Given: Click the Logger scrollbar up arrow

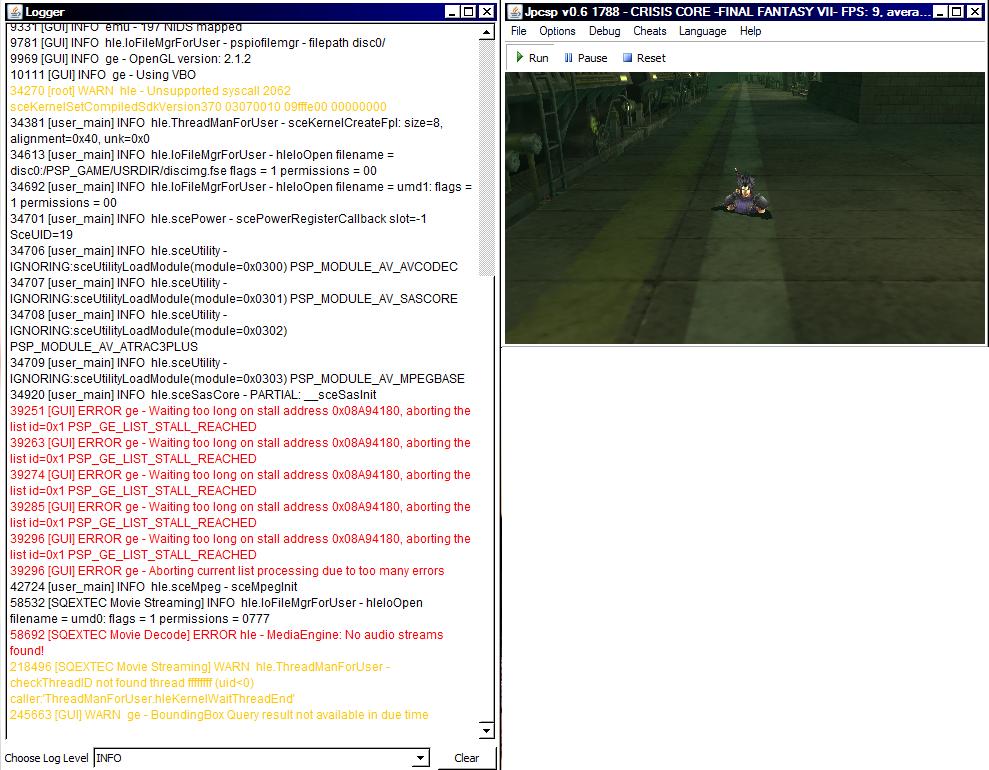Looking at the screenshot, I should coord(487,30).
